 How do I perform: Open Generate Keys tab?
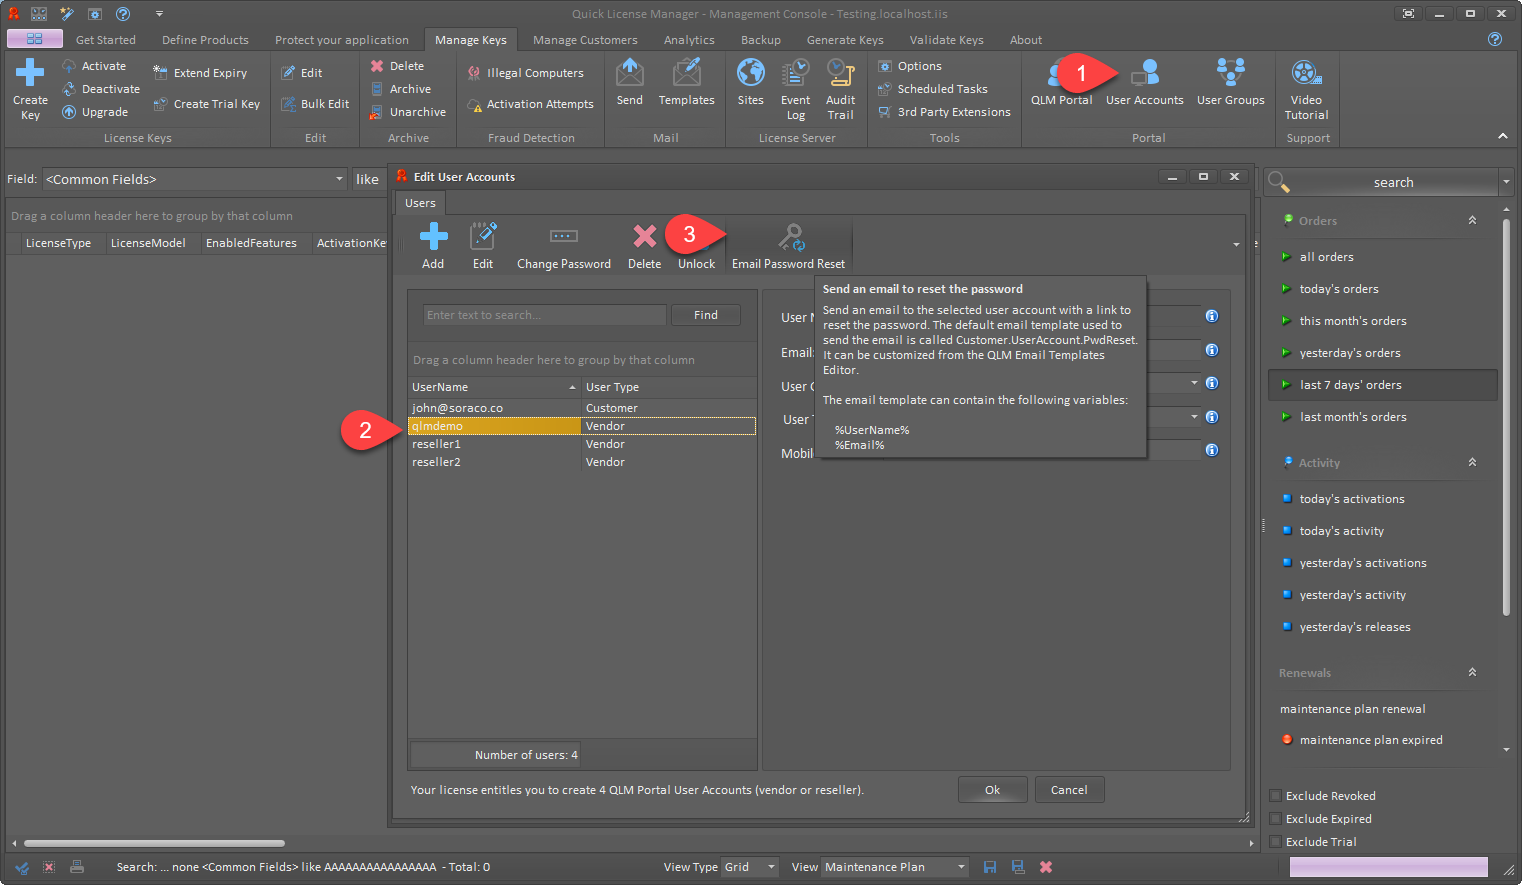pyautogui.click(x=845, y=40)
